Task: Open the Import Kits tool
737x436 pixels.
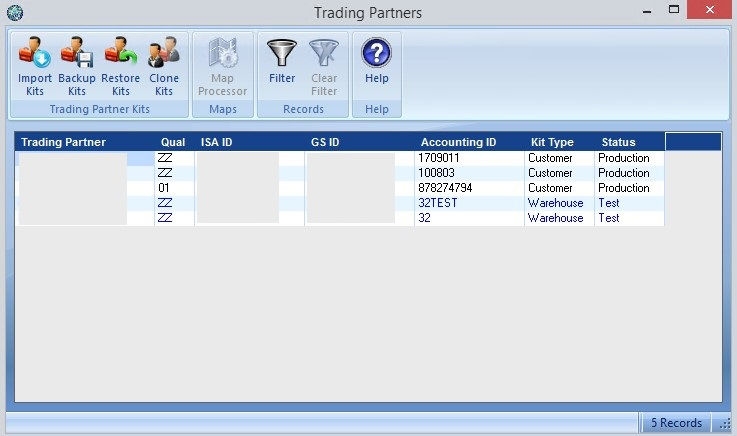Action: (35, 66)
